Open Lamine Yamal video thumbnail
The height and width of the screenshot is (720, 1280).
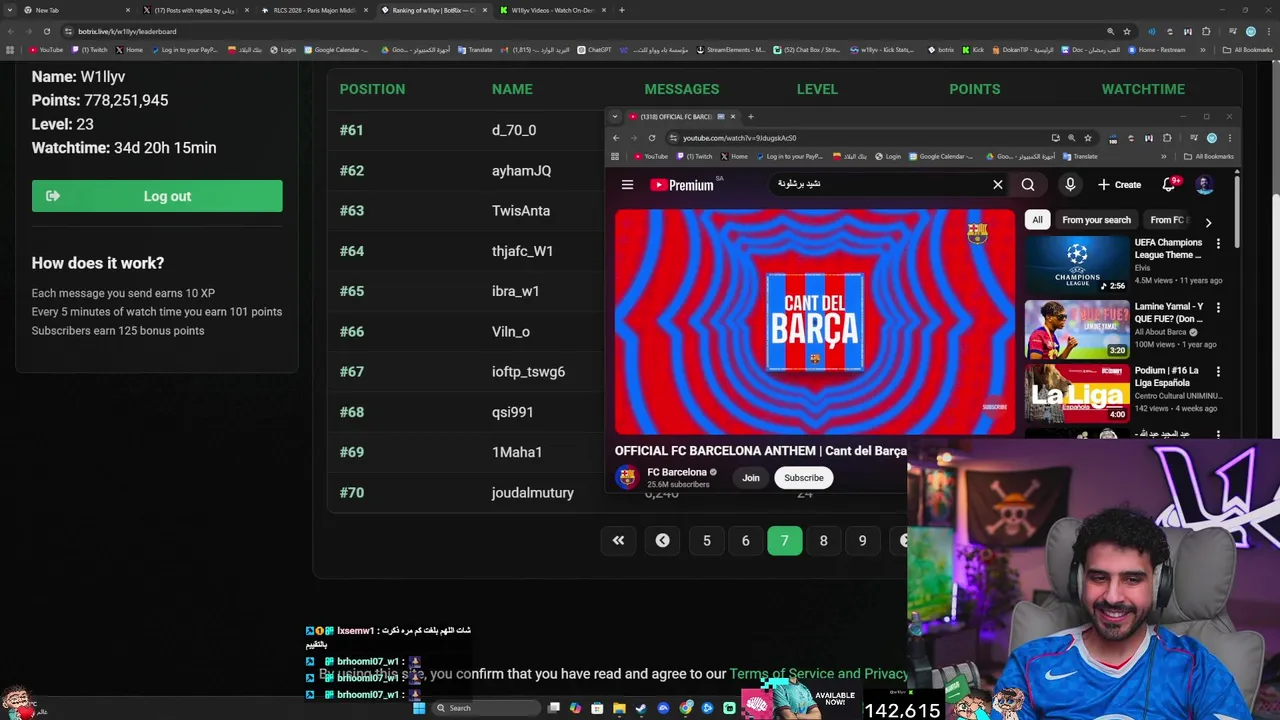[1077, 328]
